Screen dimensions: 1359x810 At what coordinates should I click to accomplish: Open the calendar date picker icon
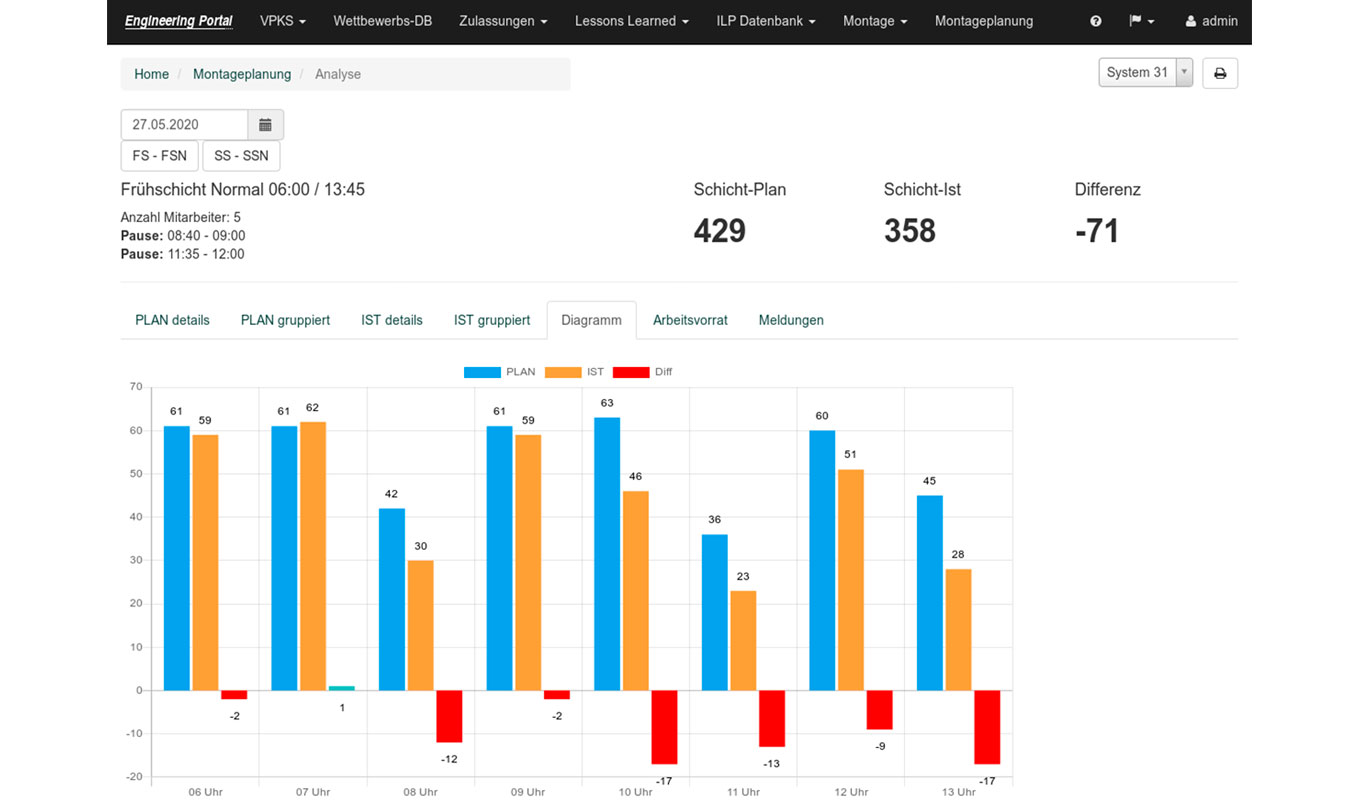tap(265, 125)
